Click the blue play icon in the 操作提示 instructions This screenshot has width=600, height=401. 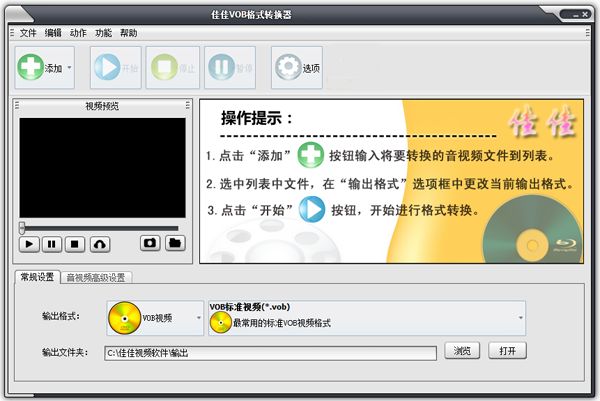[312, 209]
